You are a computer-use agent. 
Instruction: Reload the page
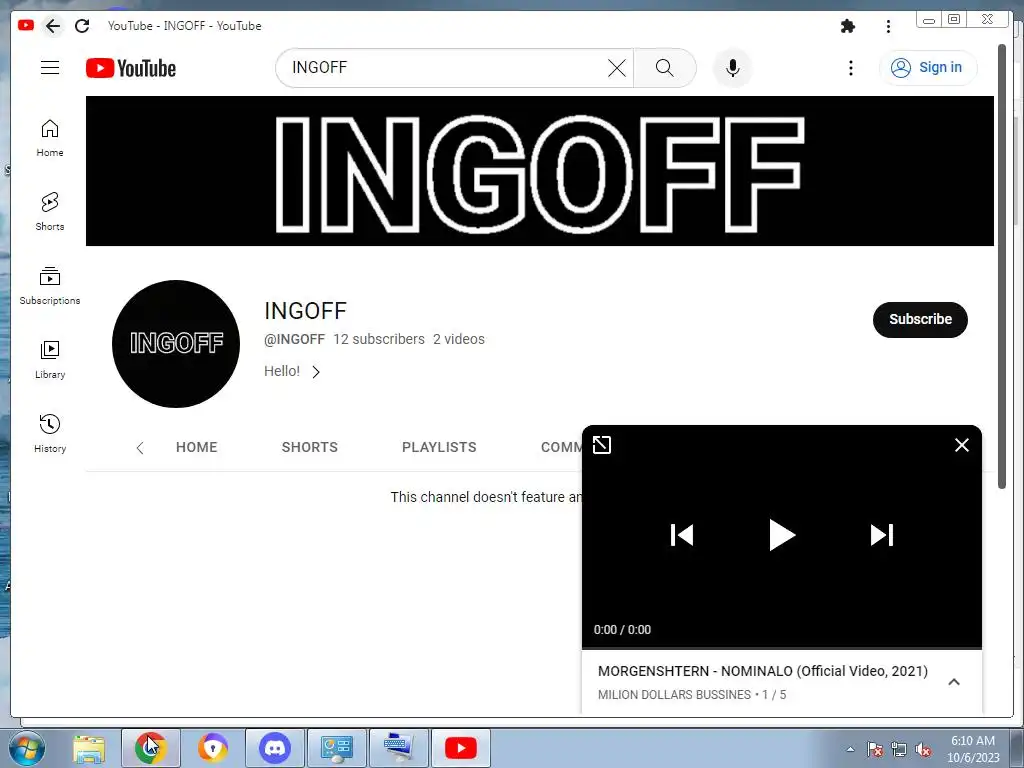pyautogui.click(x=82, y=26)
